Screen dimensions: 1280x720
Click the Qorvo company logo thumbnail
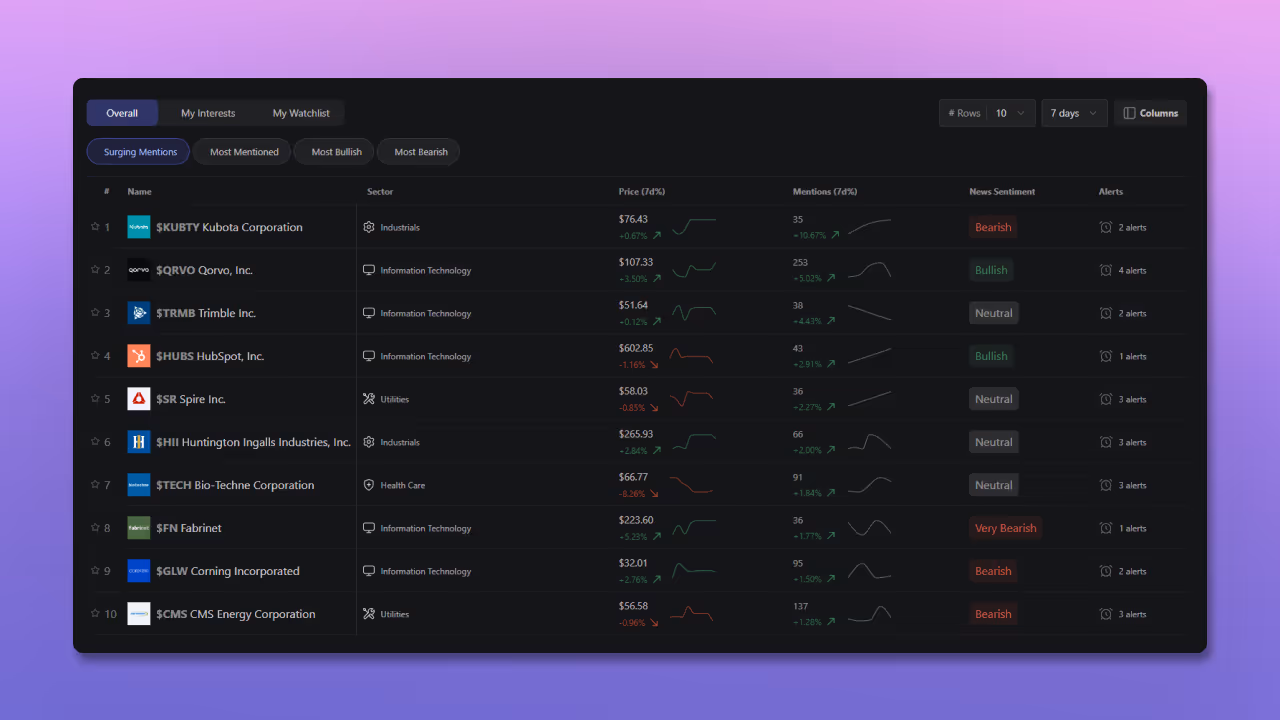138,270
